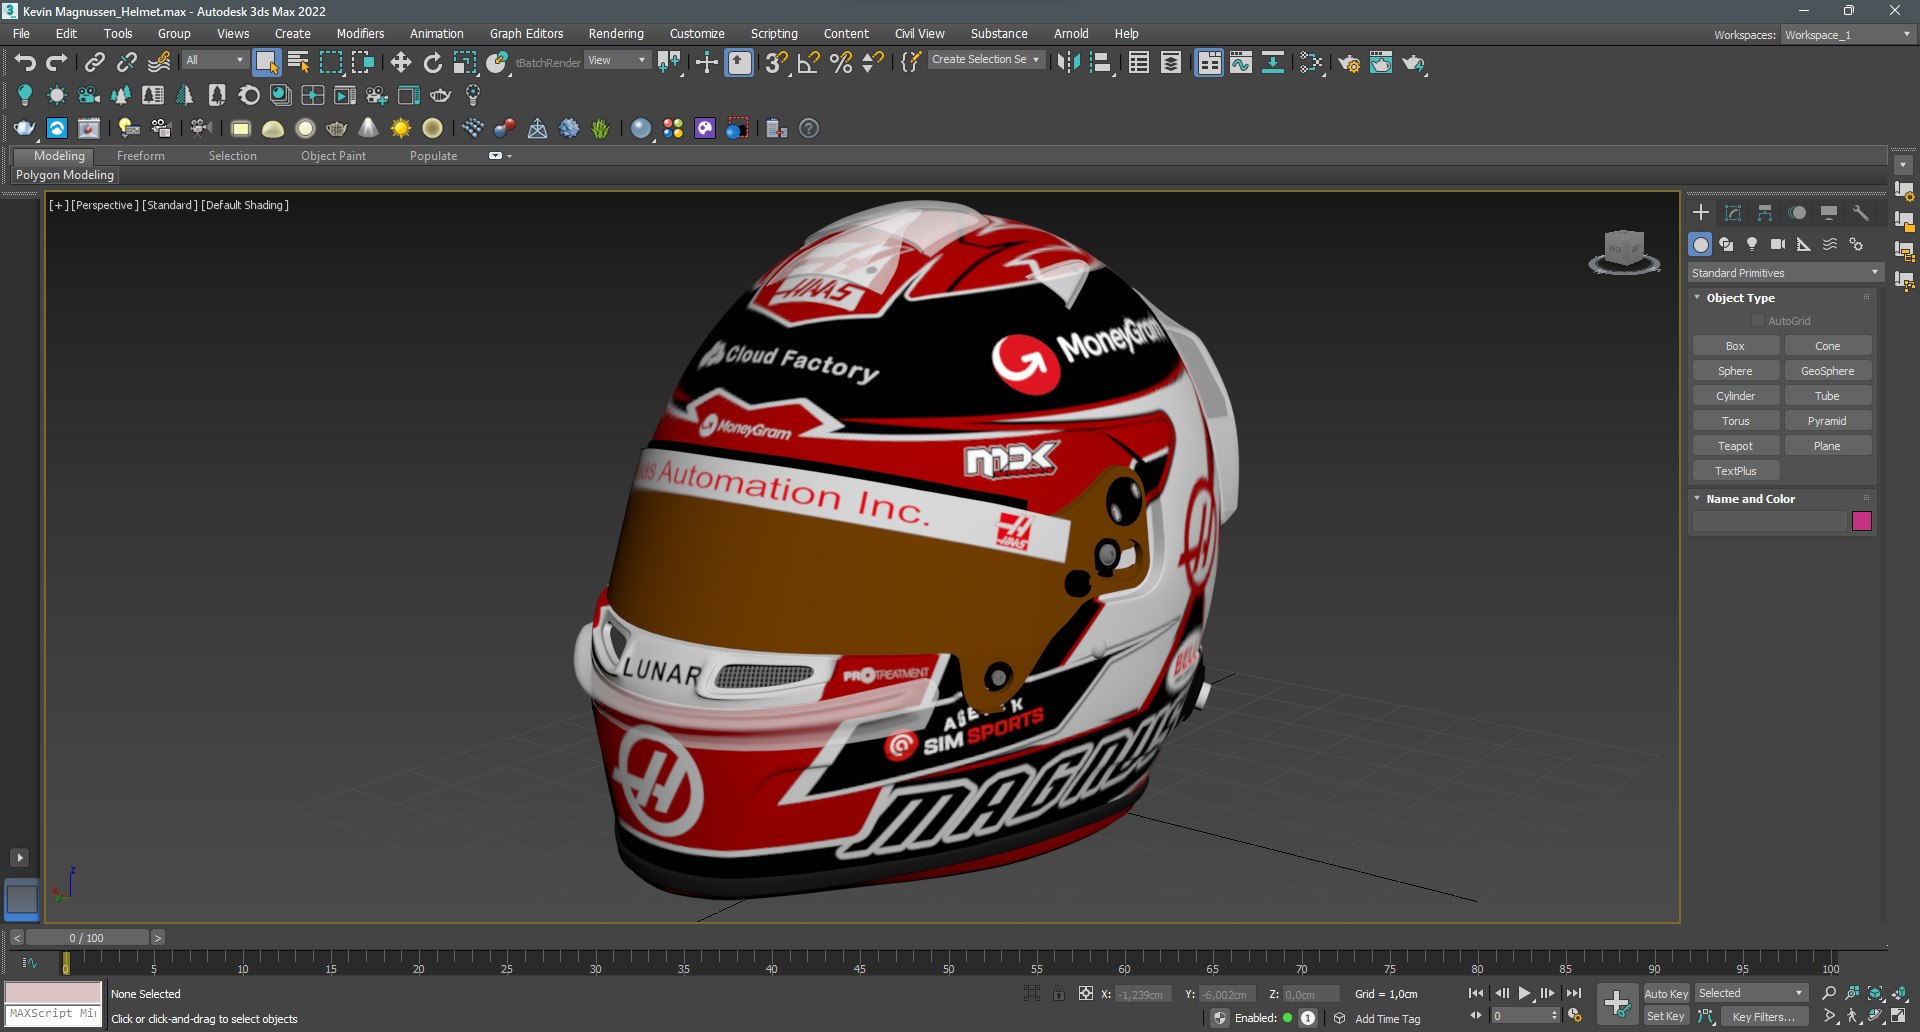Toggle Angle Snap
The image size is (1920, 1032).
click(x=809, y=63)
